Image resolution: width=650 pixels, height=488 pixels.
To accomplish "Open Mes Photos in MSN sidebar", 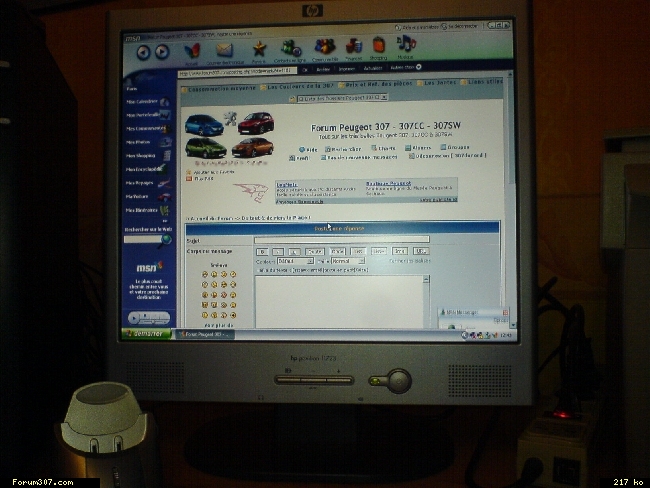I will (148, 142).
